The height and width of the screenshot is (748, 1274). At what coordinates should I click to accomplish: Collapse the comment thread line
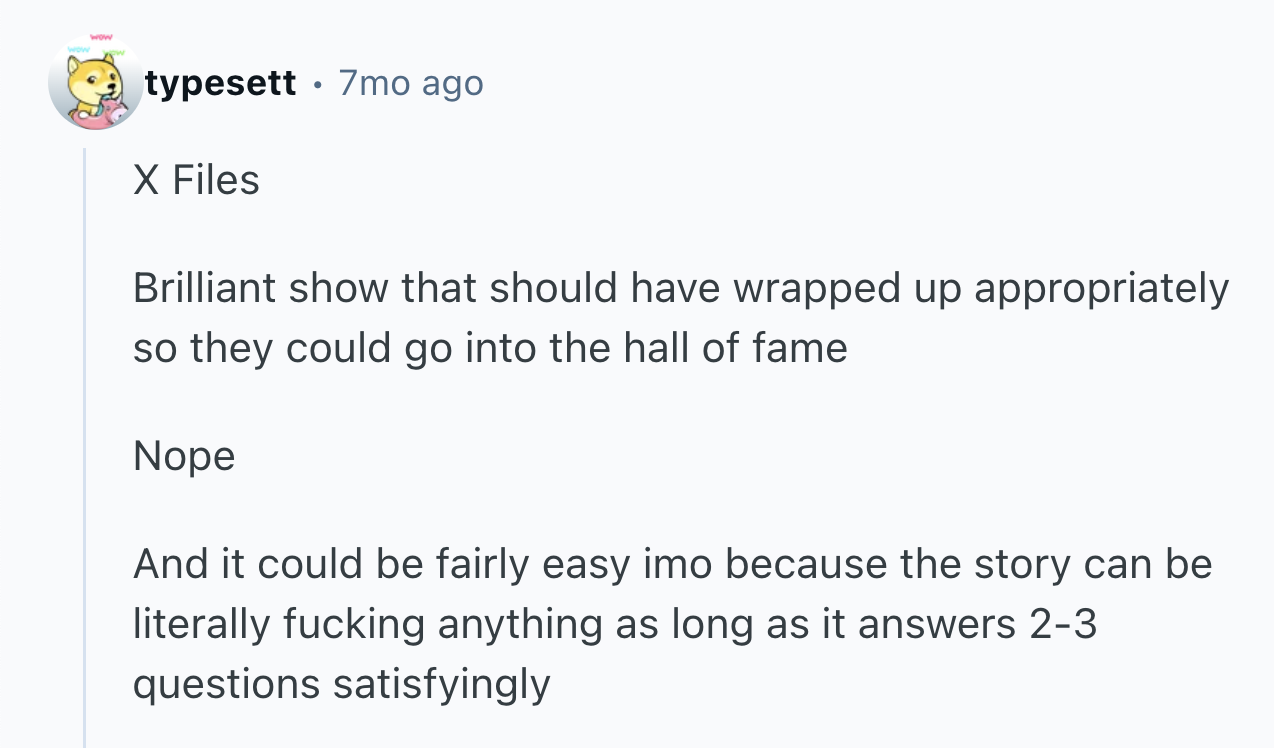pyautogui.click(x=85, y=448)
